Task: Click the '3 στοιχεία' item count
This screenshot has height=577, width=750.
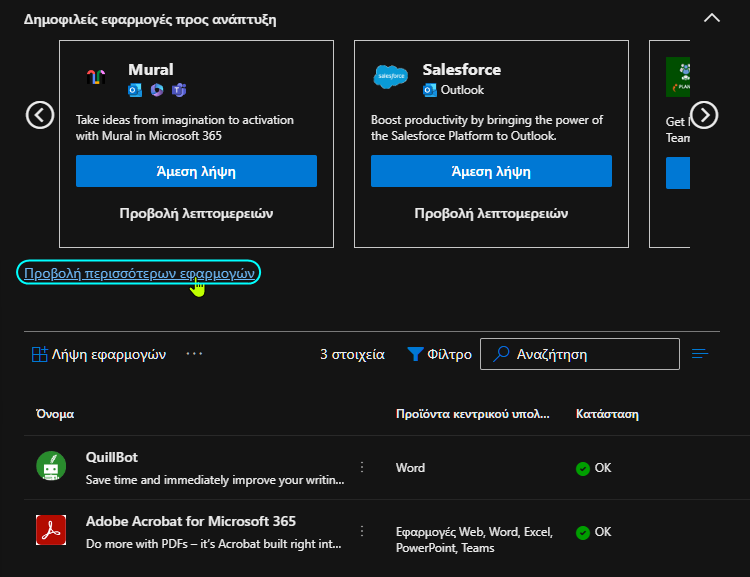Action: pyautogui.click(x=352, y=355)
